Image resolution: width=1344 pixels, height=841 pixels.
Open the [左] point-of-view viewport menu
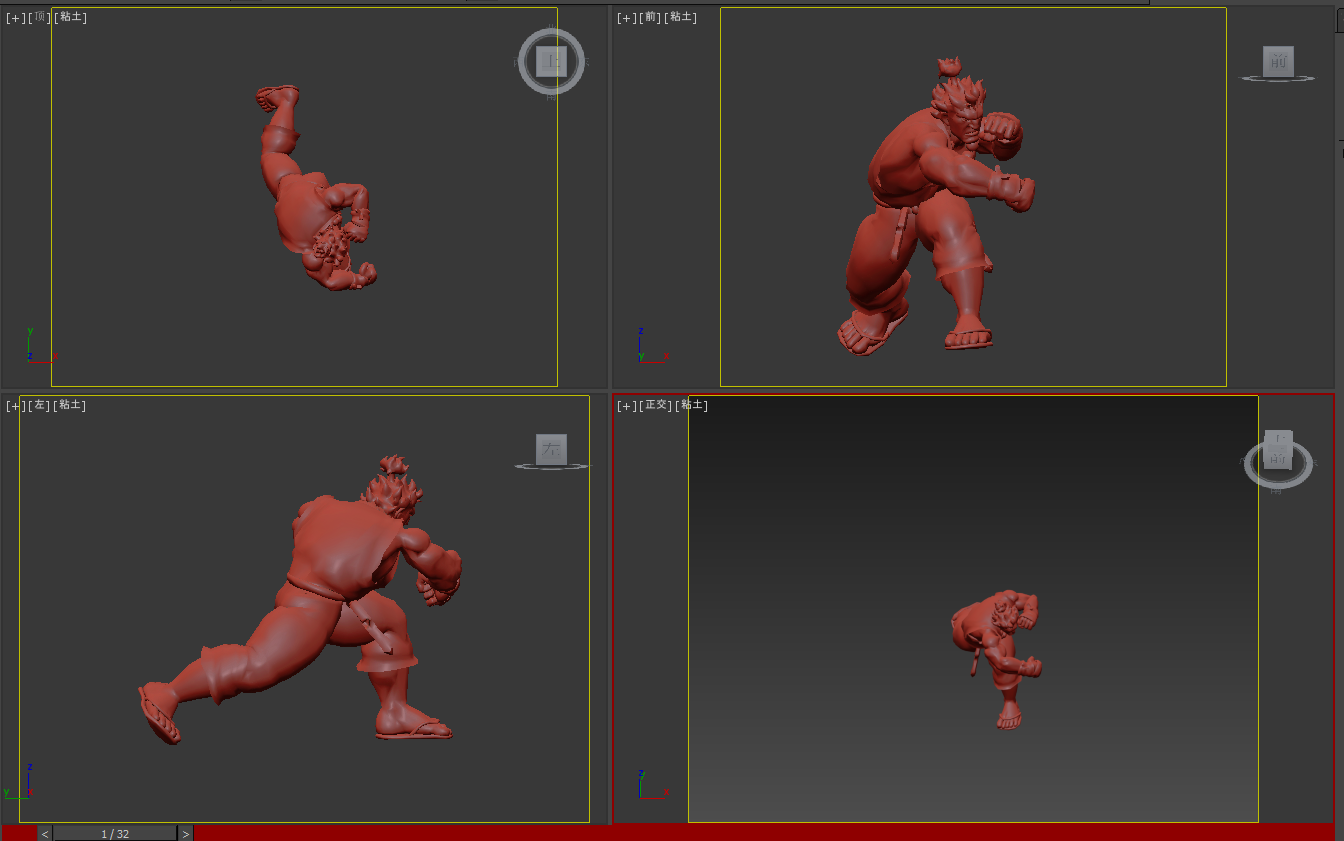[x=41, y=405]
